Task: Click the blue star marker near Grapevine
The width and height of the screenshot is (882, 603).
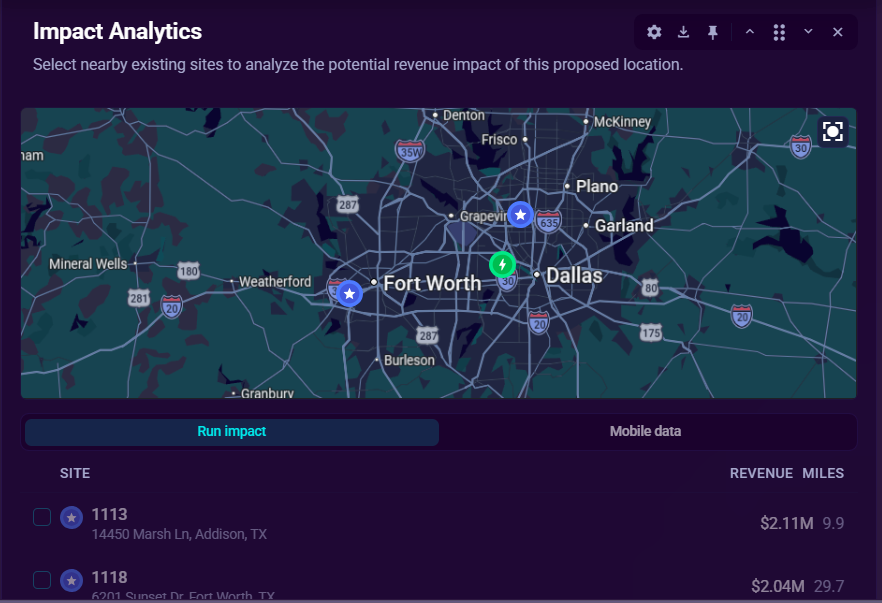Action: point(520,214)
